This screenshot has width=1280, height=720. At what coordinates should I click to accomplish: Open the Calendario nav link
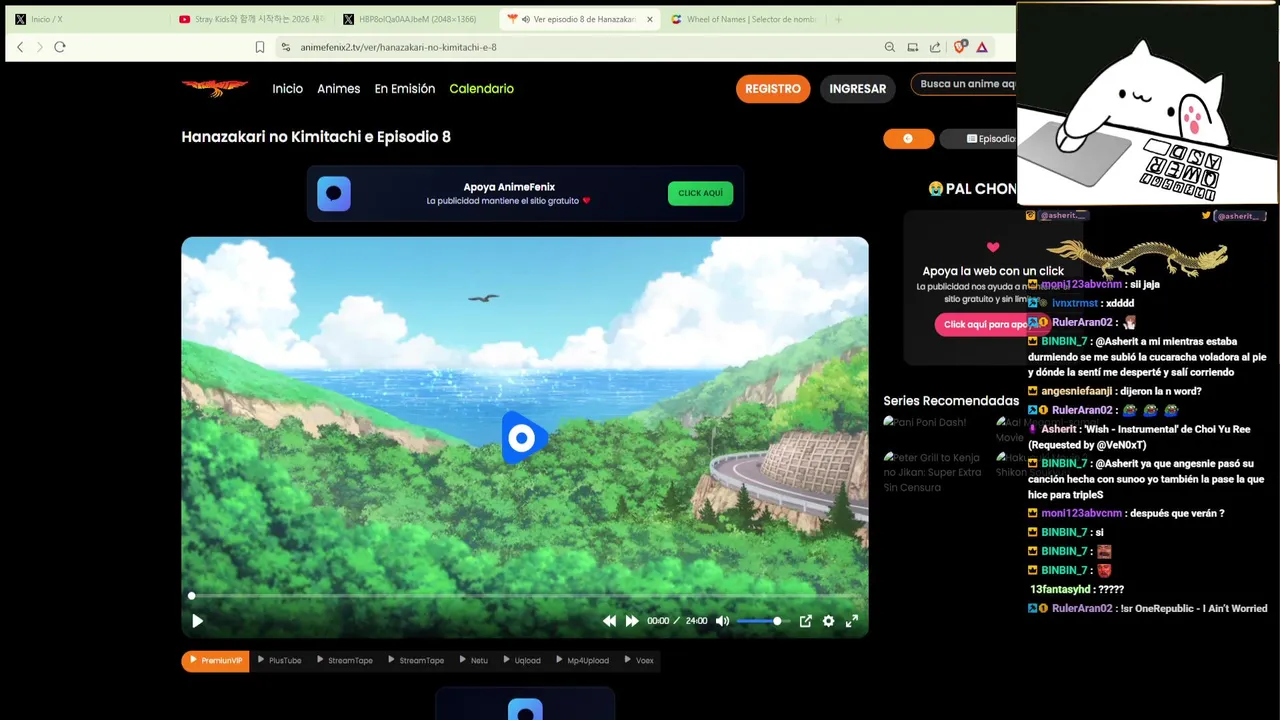[x=481, y=89]
